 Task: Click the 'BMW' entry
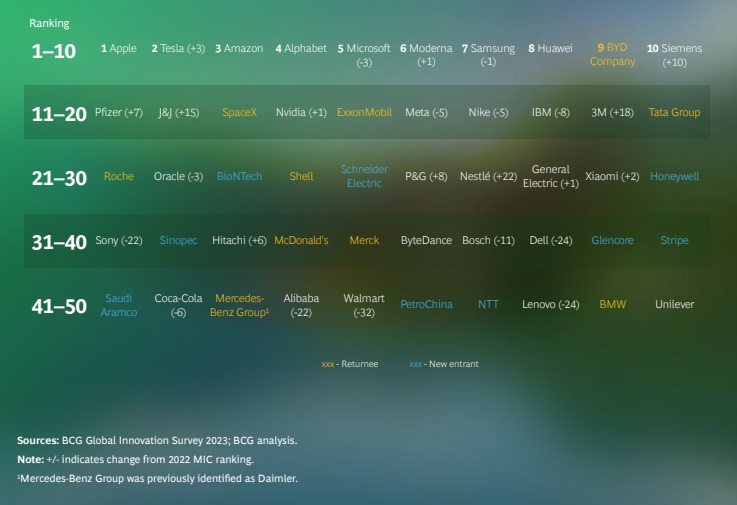612,304
